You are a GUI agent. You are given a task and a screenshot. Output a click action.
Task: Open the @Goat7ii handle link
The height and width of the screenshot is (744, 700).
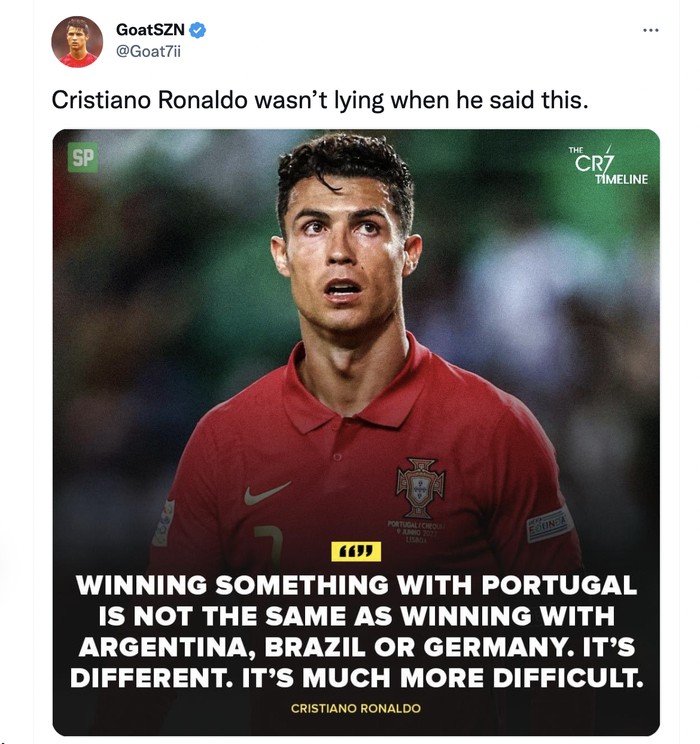pyautogui.click(x=151, y=51)
